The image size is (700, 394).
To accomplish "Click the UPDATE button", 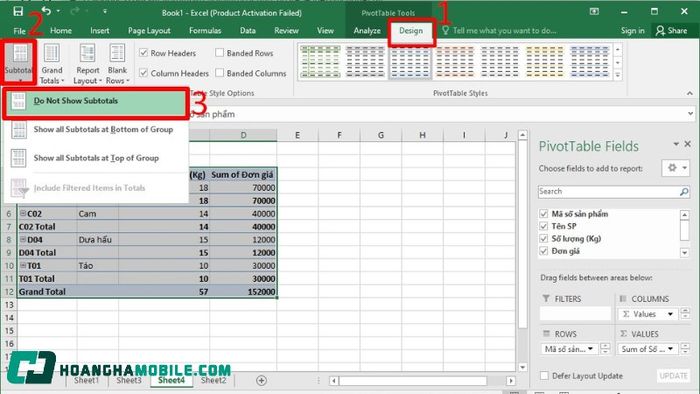I will pyautogui.click(x=673, y=376).
